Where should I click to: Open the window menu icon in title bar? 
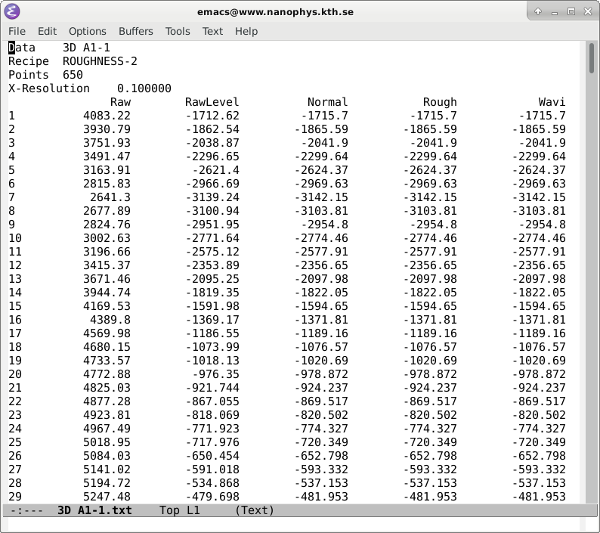10,11
